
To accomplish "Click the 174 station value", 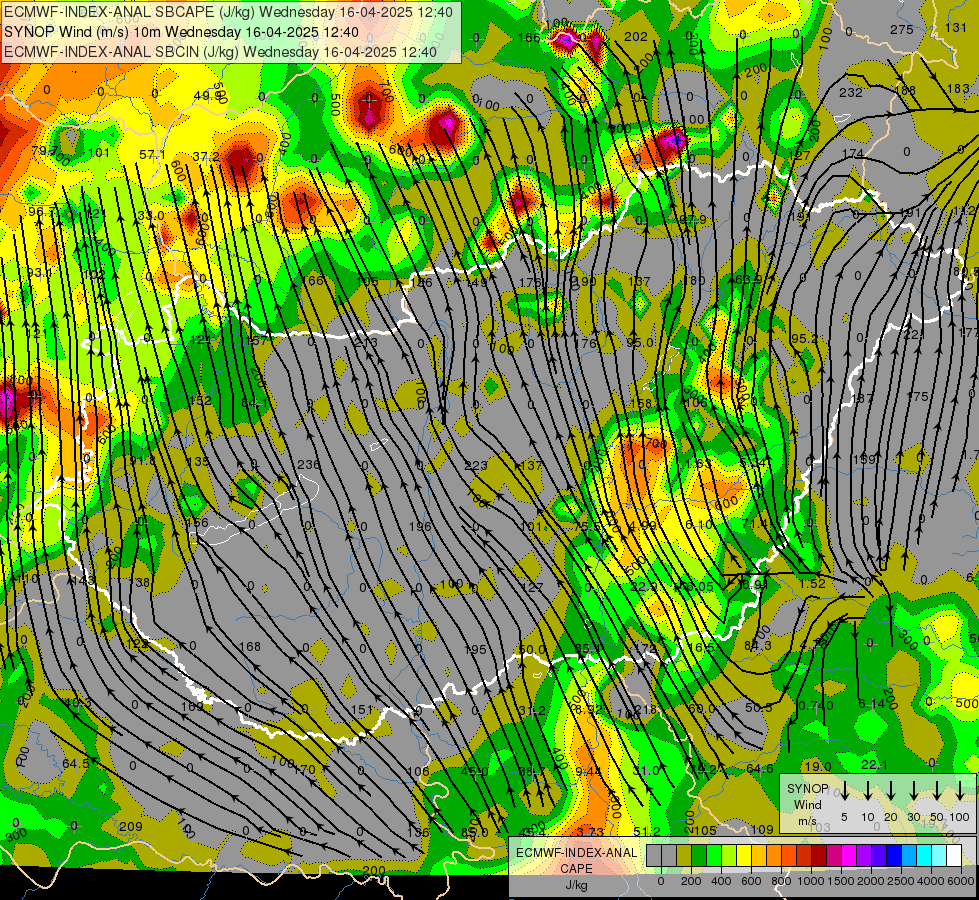I will click(853, 154).
